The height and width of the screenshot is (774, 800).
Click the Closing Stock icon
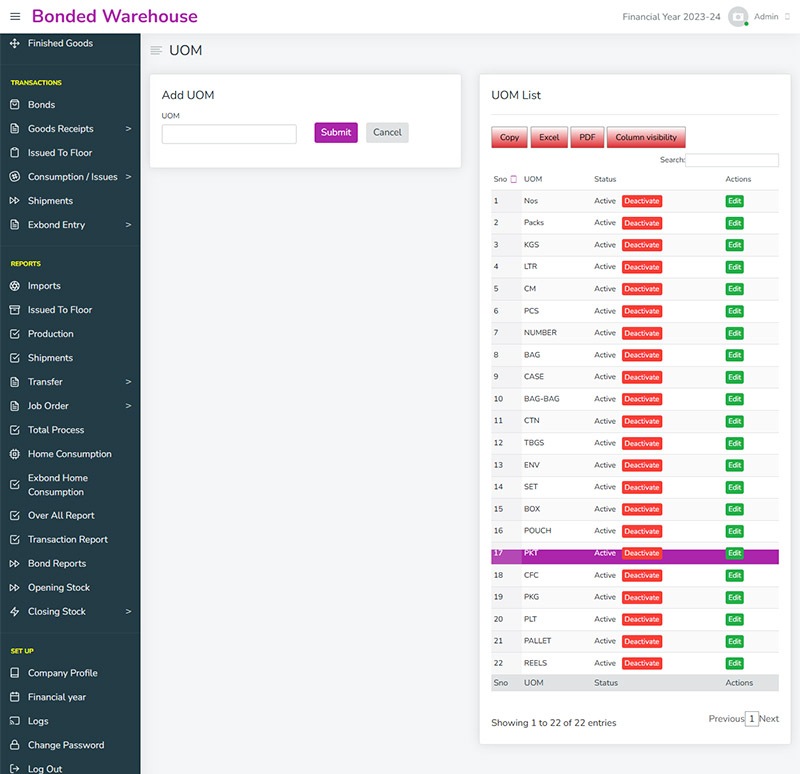15,612
